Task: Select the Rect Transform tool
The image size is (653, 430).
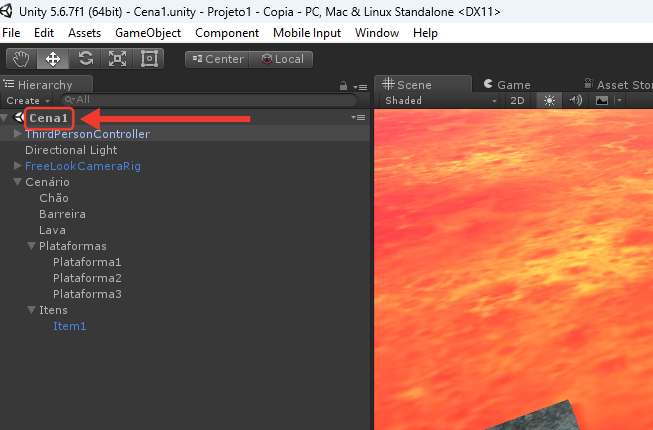Action: (149, 59)
